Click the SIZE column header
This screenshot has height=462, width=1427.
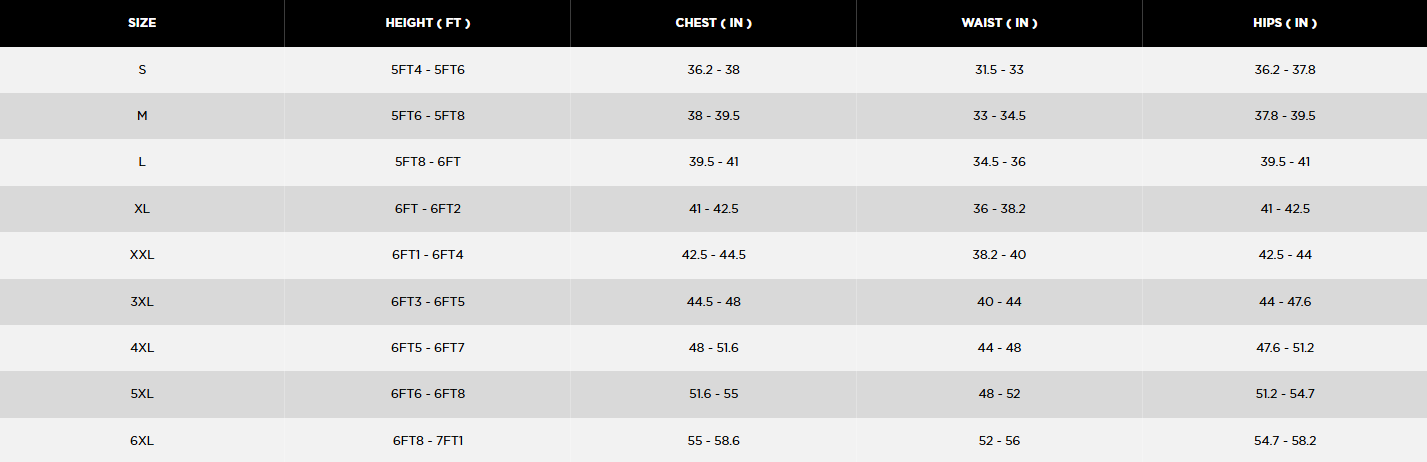[142, 23]
